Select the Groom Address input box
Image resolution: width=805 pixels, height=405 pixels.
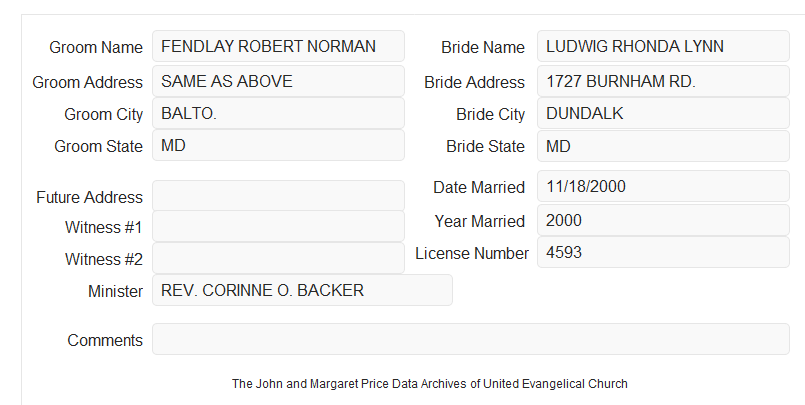[x=278, y=81]
